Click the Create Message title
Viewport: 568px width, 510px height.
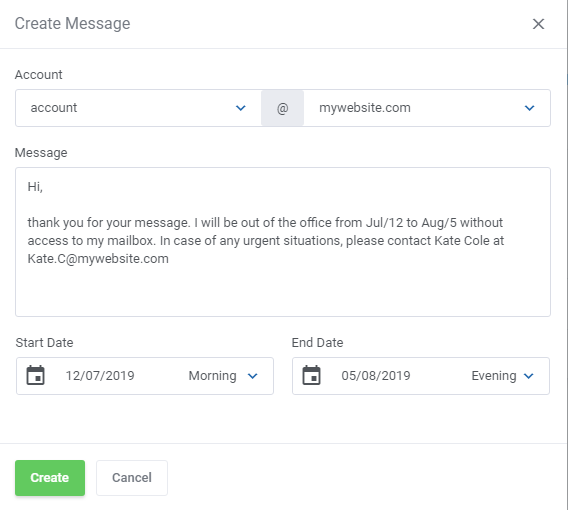(x=72, y=24)
